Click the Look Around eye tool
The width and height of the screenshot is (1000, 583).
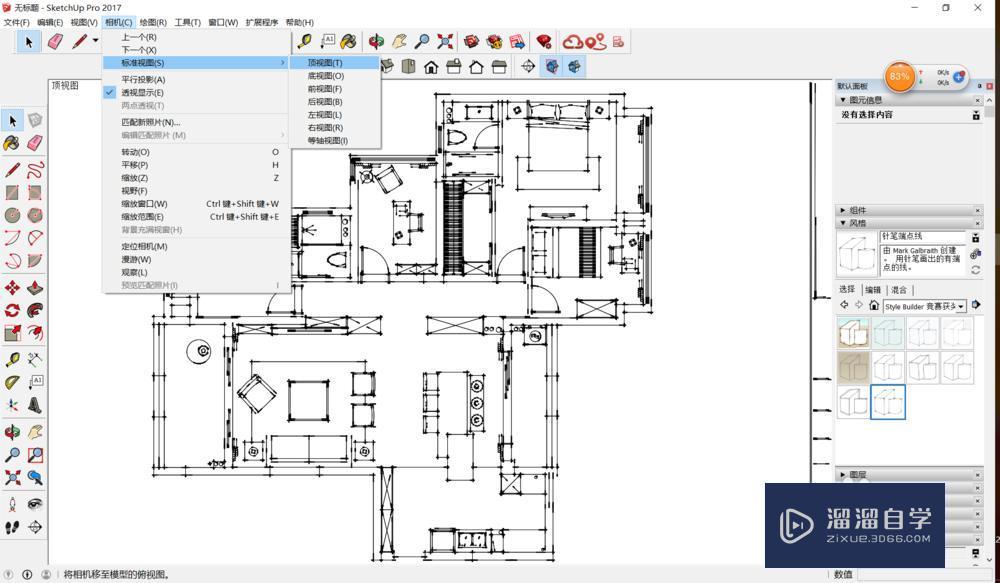(35, 504)
